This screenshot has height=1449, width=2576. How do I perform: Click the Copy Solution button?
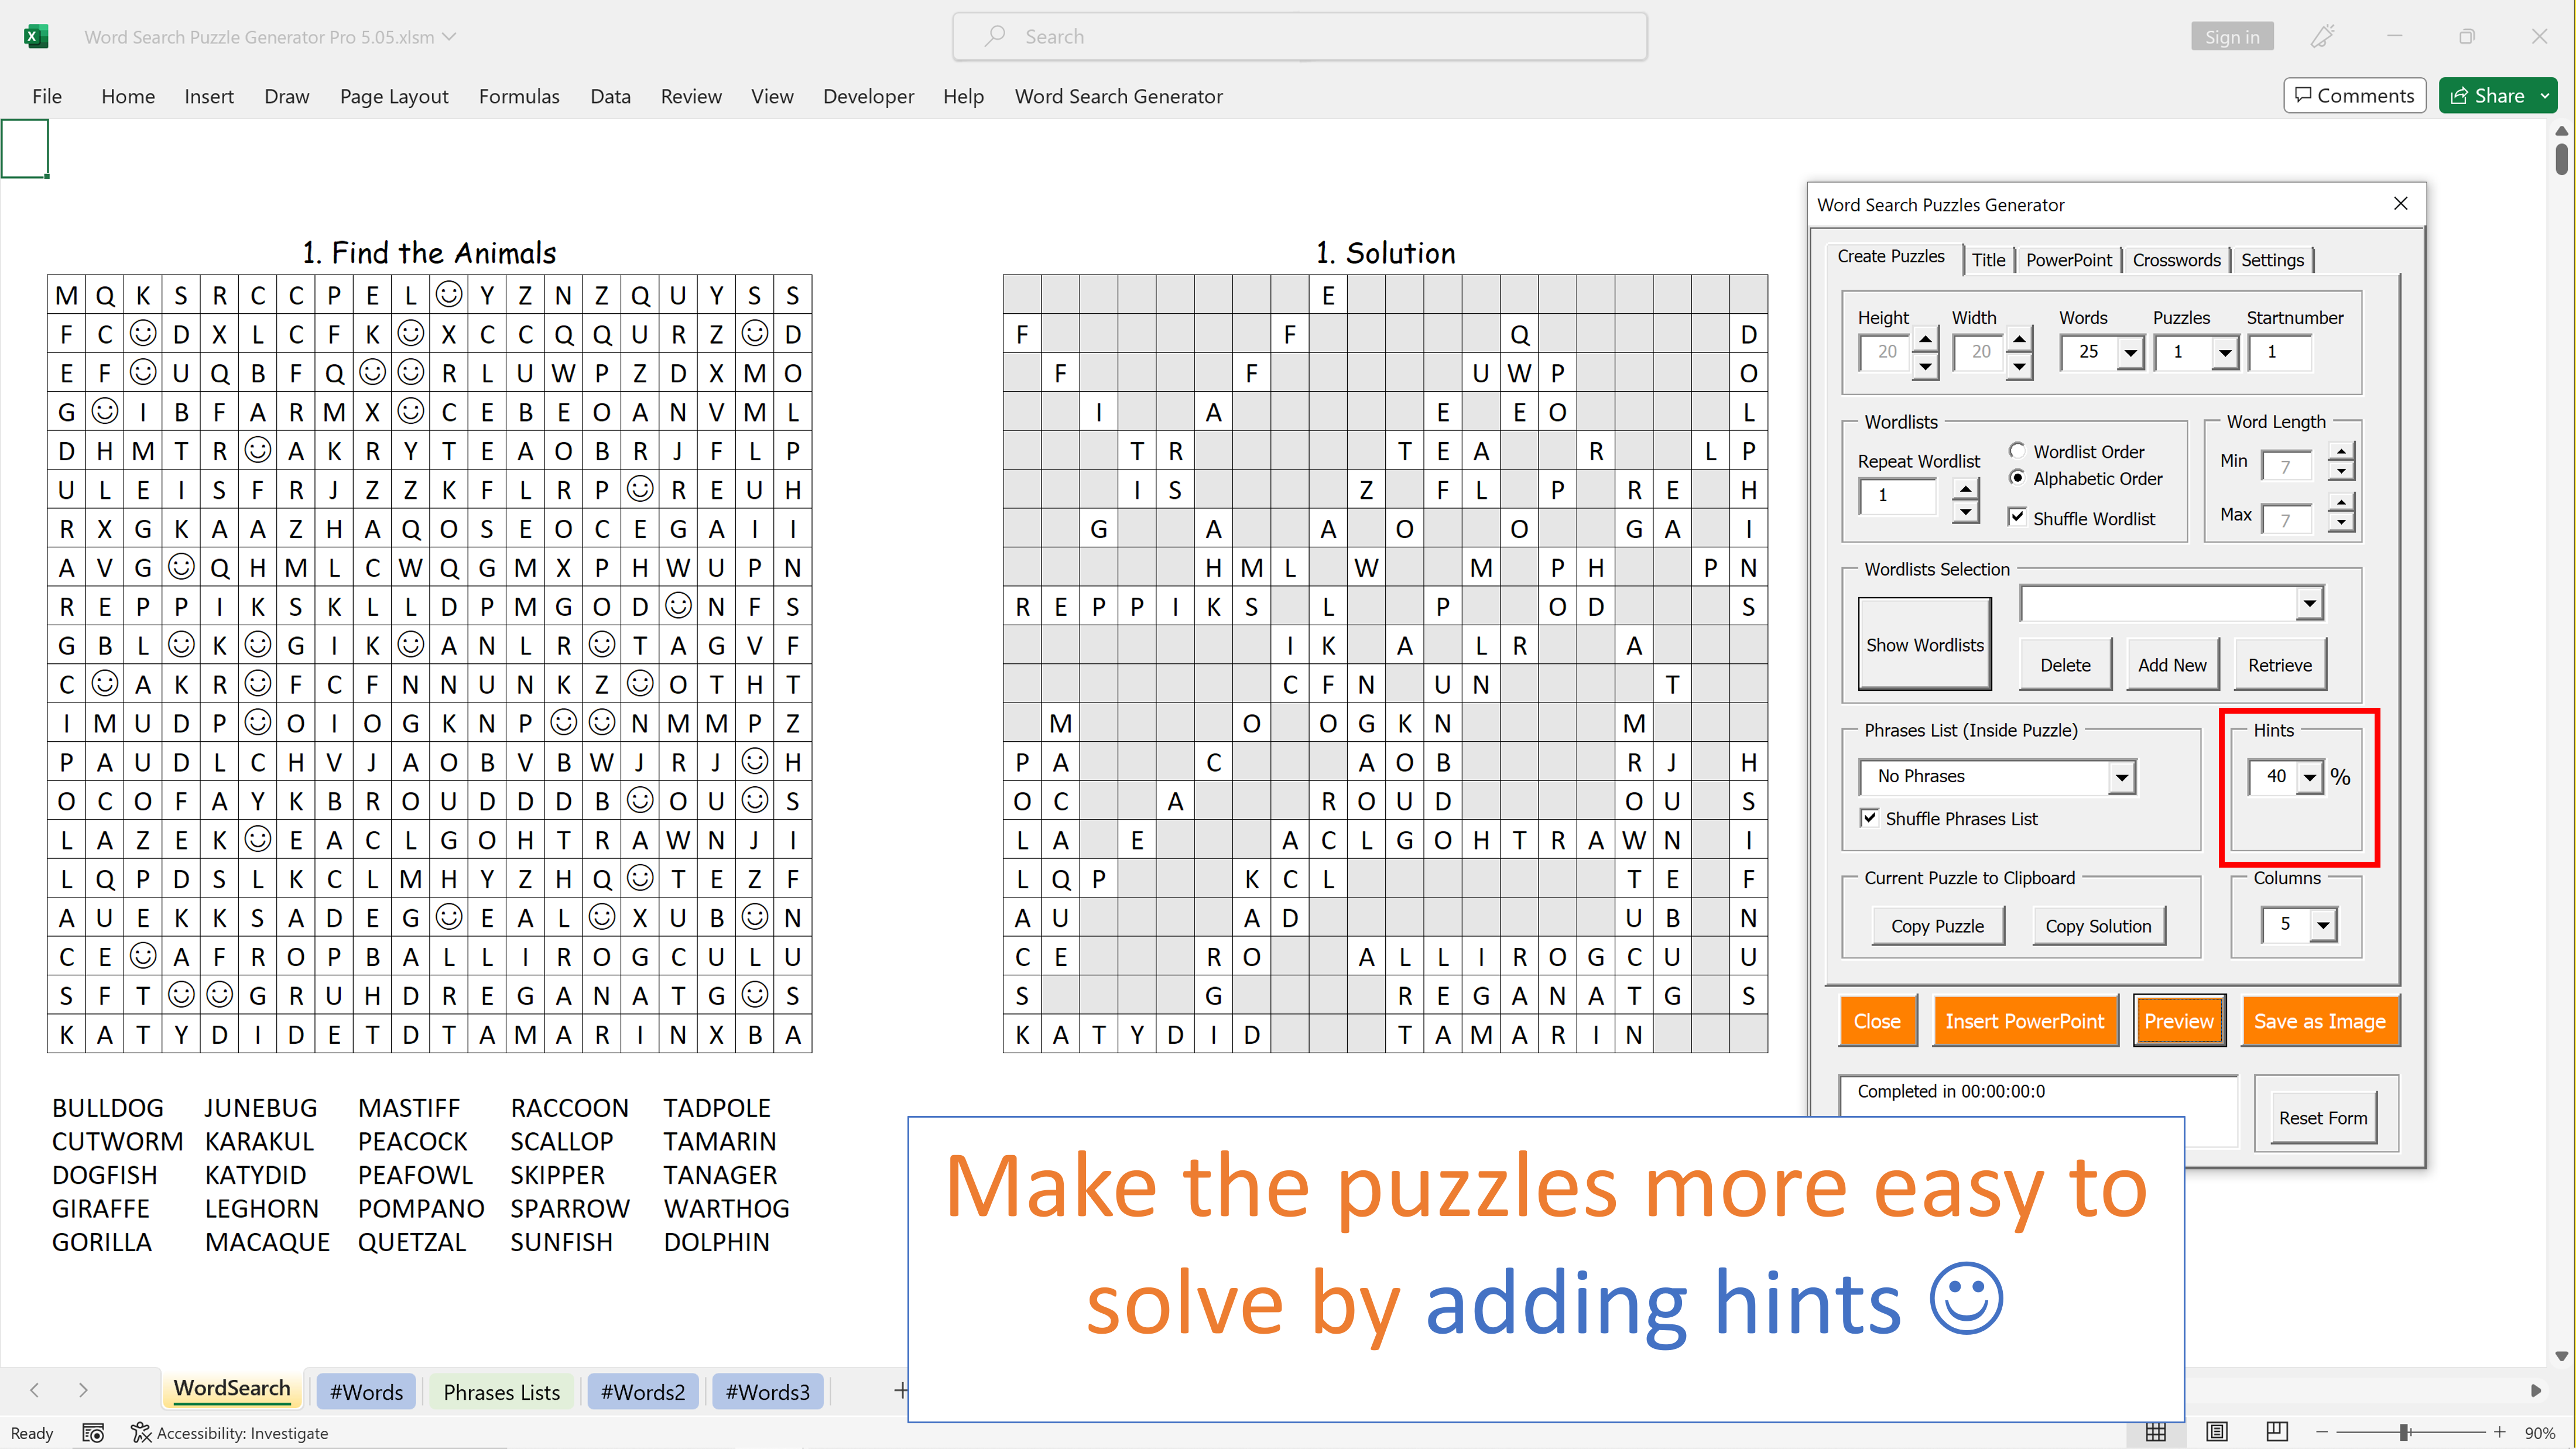[x=2098, y=926]
